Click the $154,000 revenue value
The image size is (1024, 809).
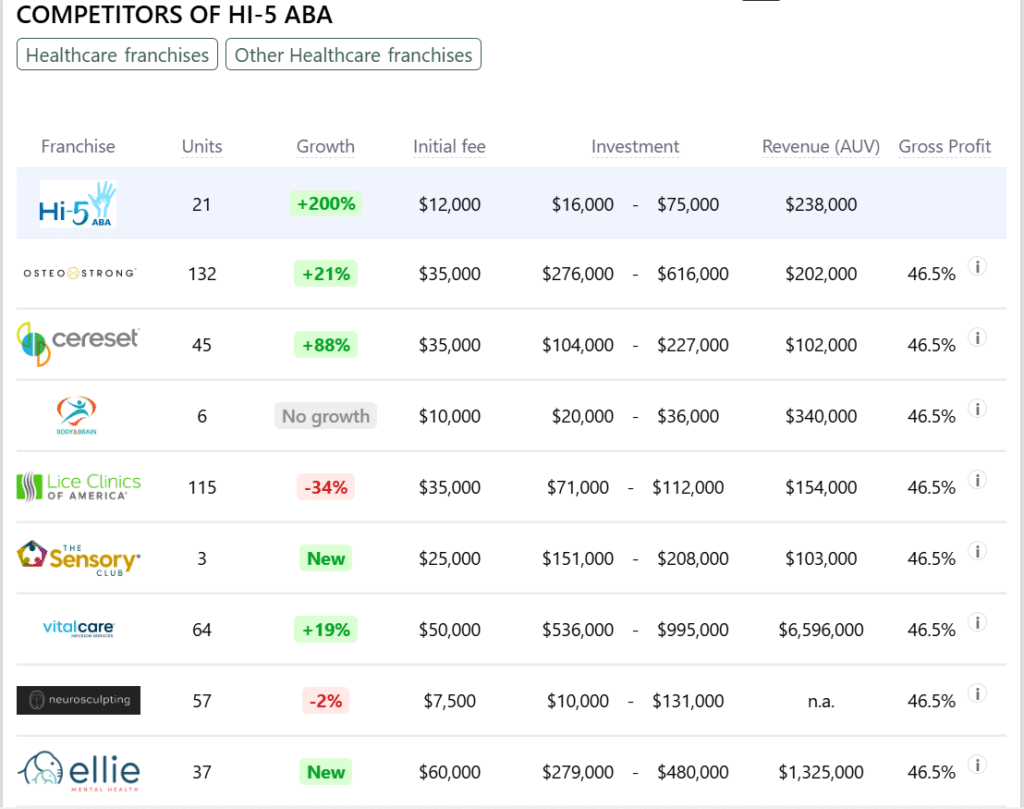[821, 487]
